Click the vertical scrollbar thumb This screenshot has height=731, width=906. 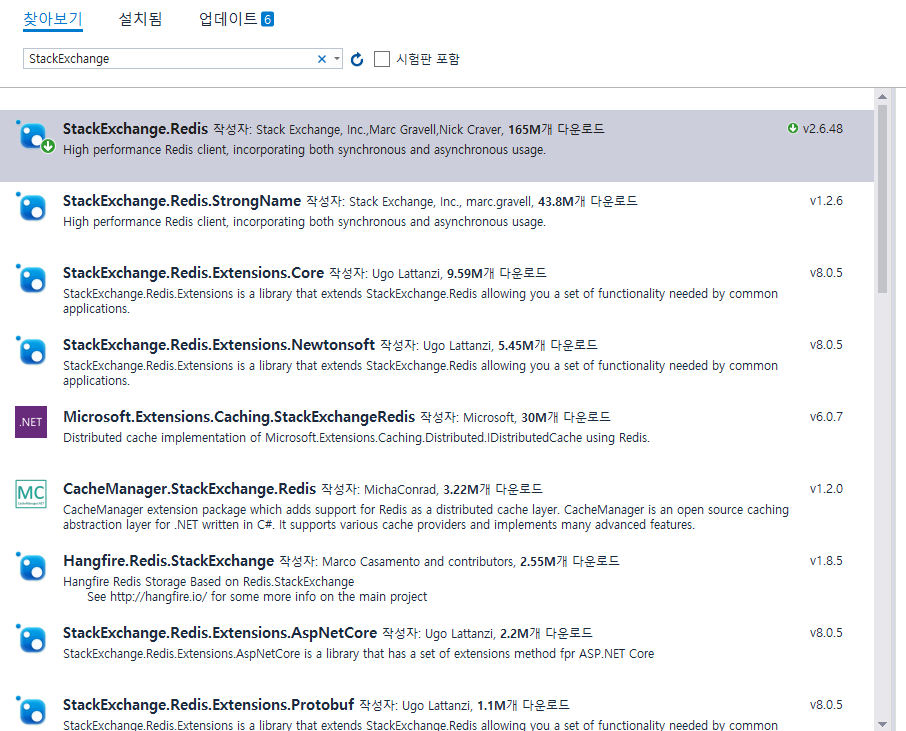click(x=882, y=200)
